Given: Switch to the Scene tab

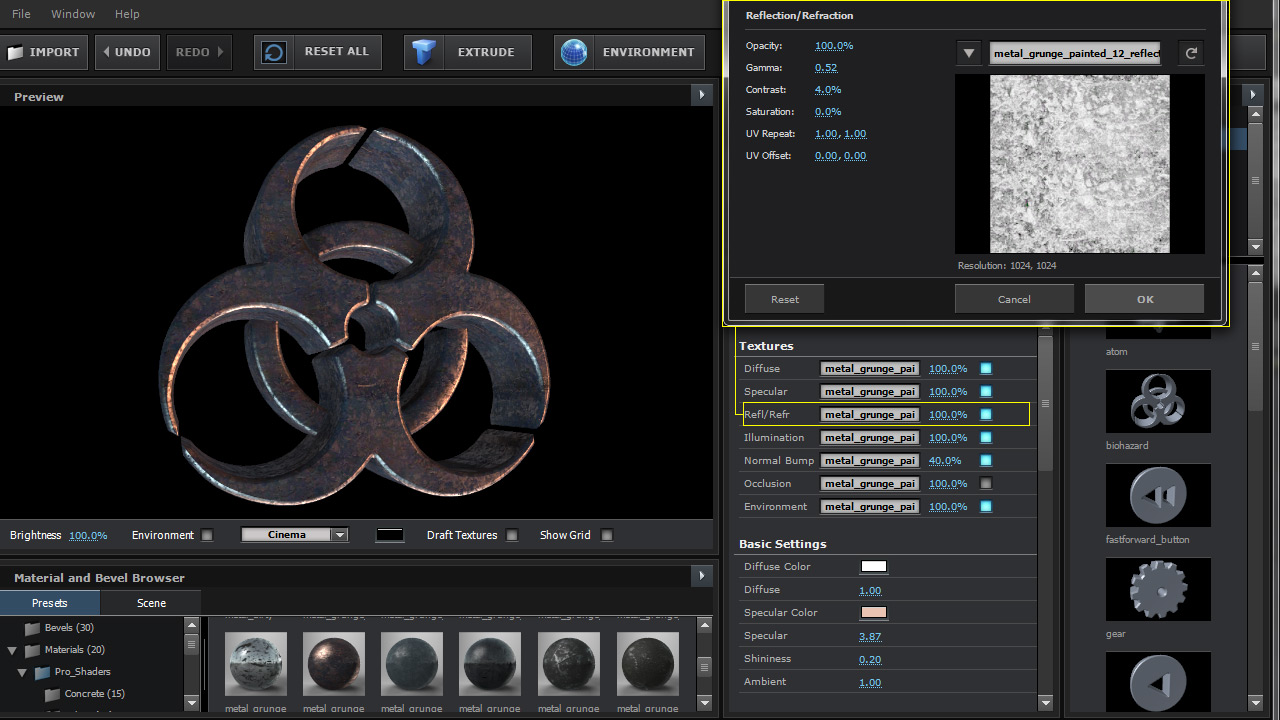Looking at the screenshot, I should click(x=151, y=603).
